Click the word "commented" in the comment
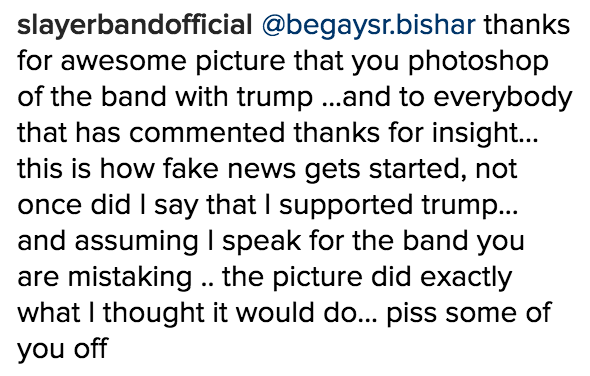 pos(207,134)
